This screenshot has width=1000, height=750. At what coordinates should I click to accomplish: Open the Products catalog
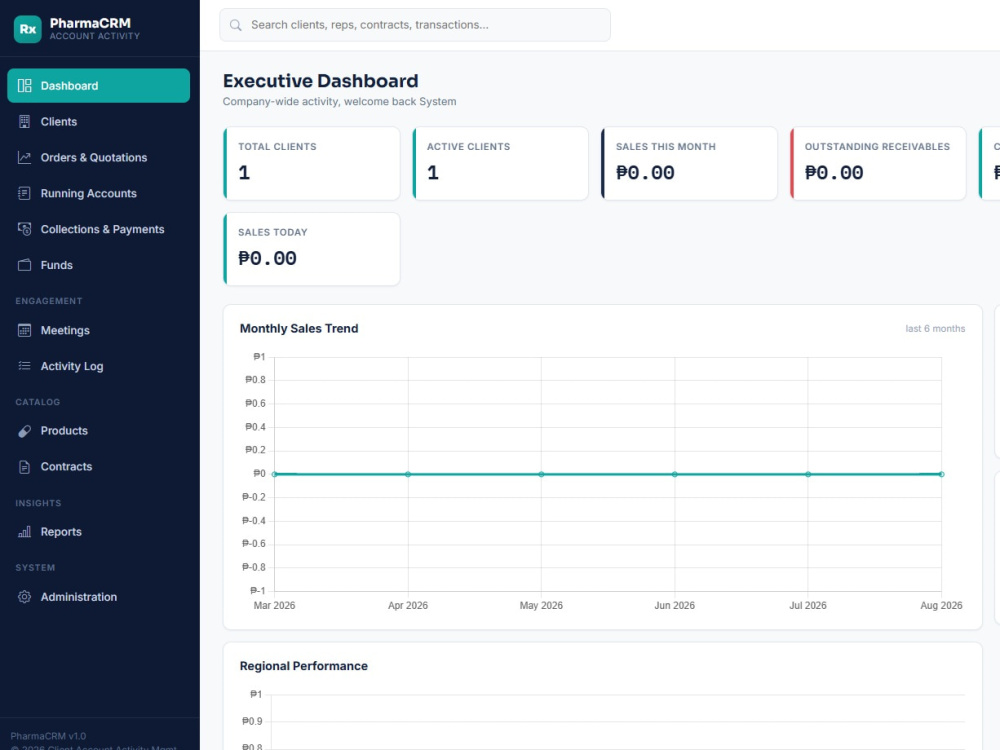tap(98, 431)
